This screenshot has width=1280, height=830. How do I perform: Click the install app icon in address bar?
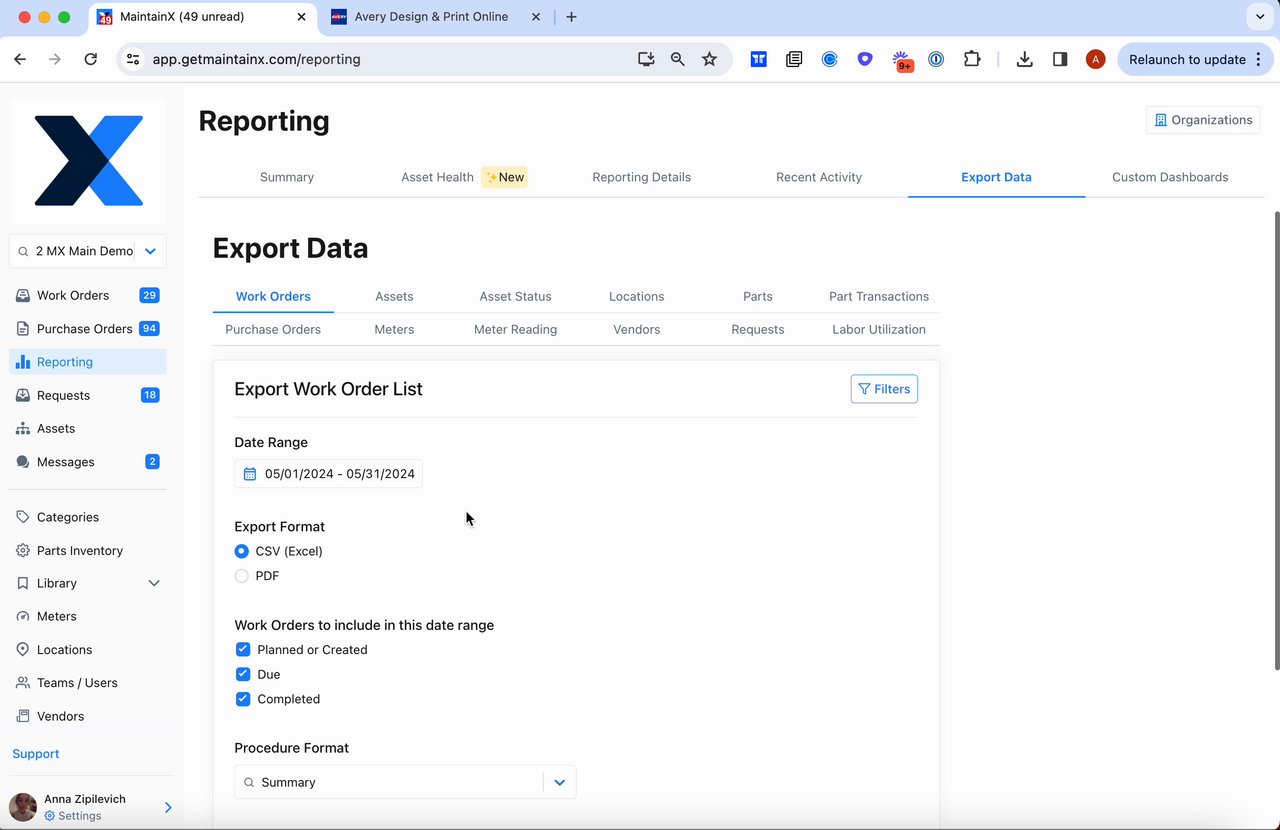click(x=646, y=59)
